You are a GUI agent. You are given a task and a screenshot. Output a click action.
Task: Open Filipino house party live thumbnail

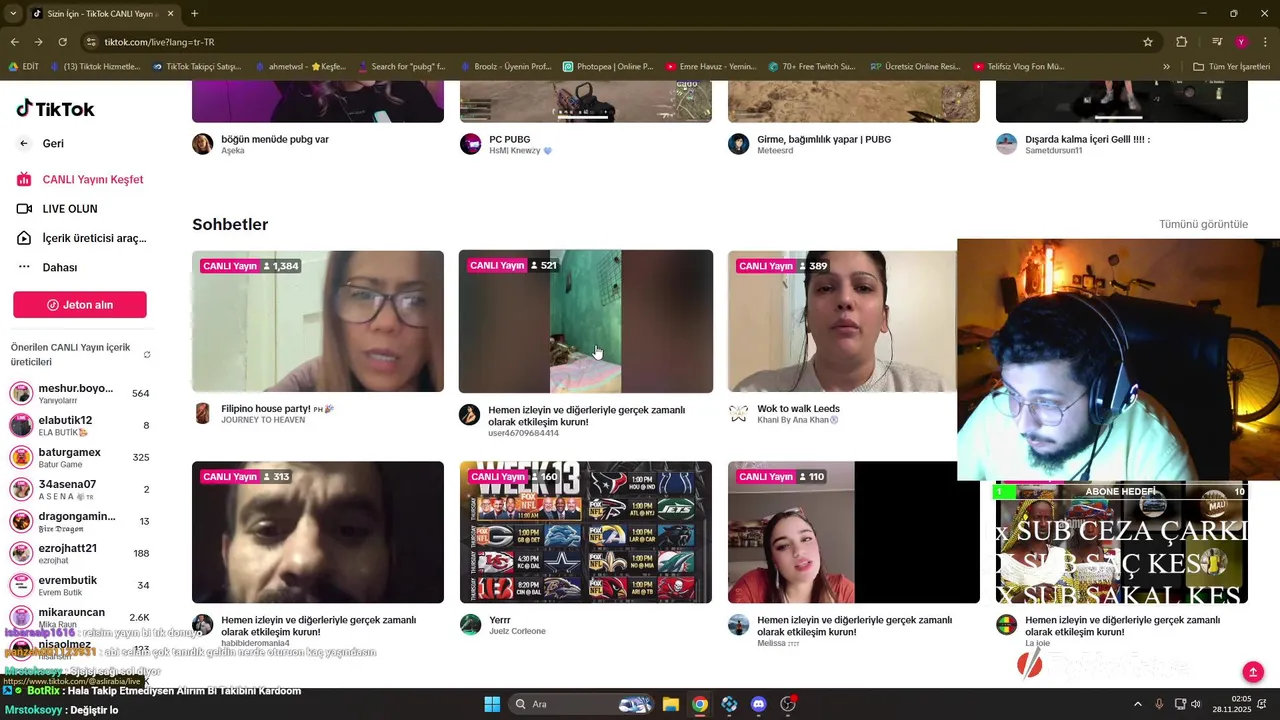coord(318,321)
